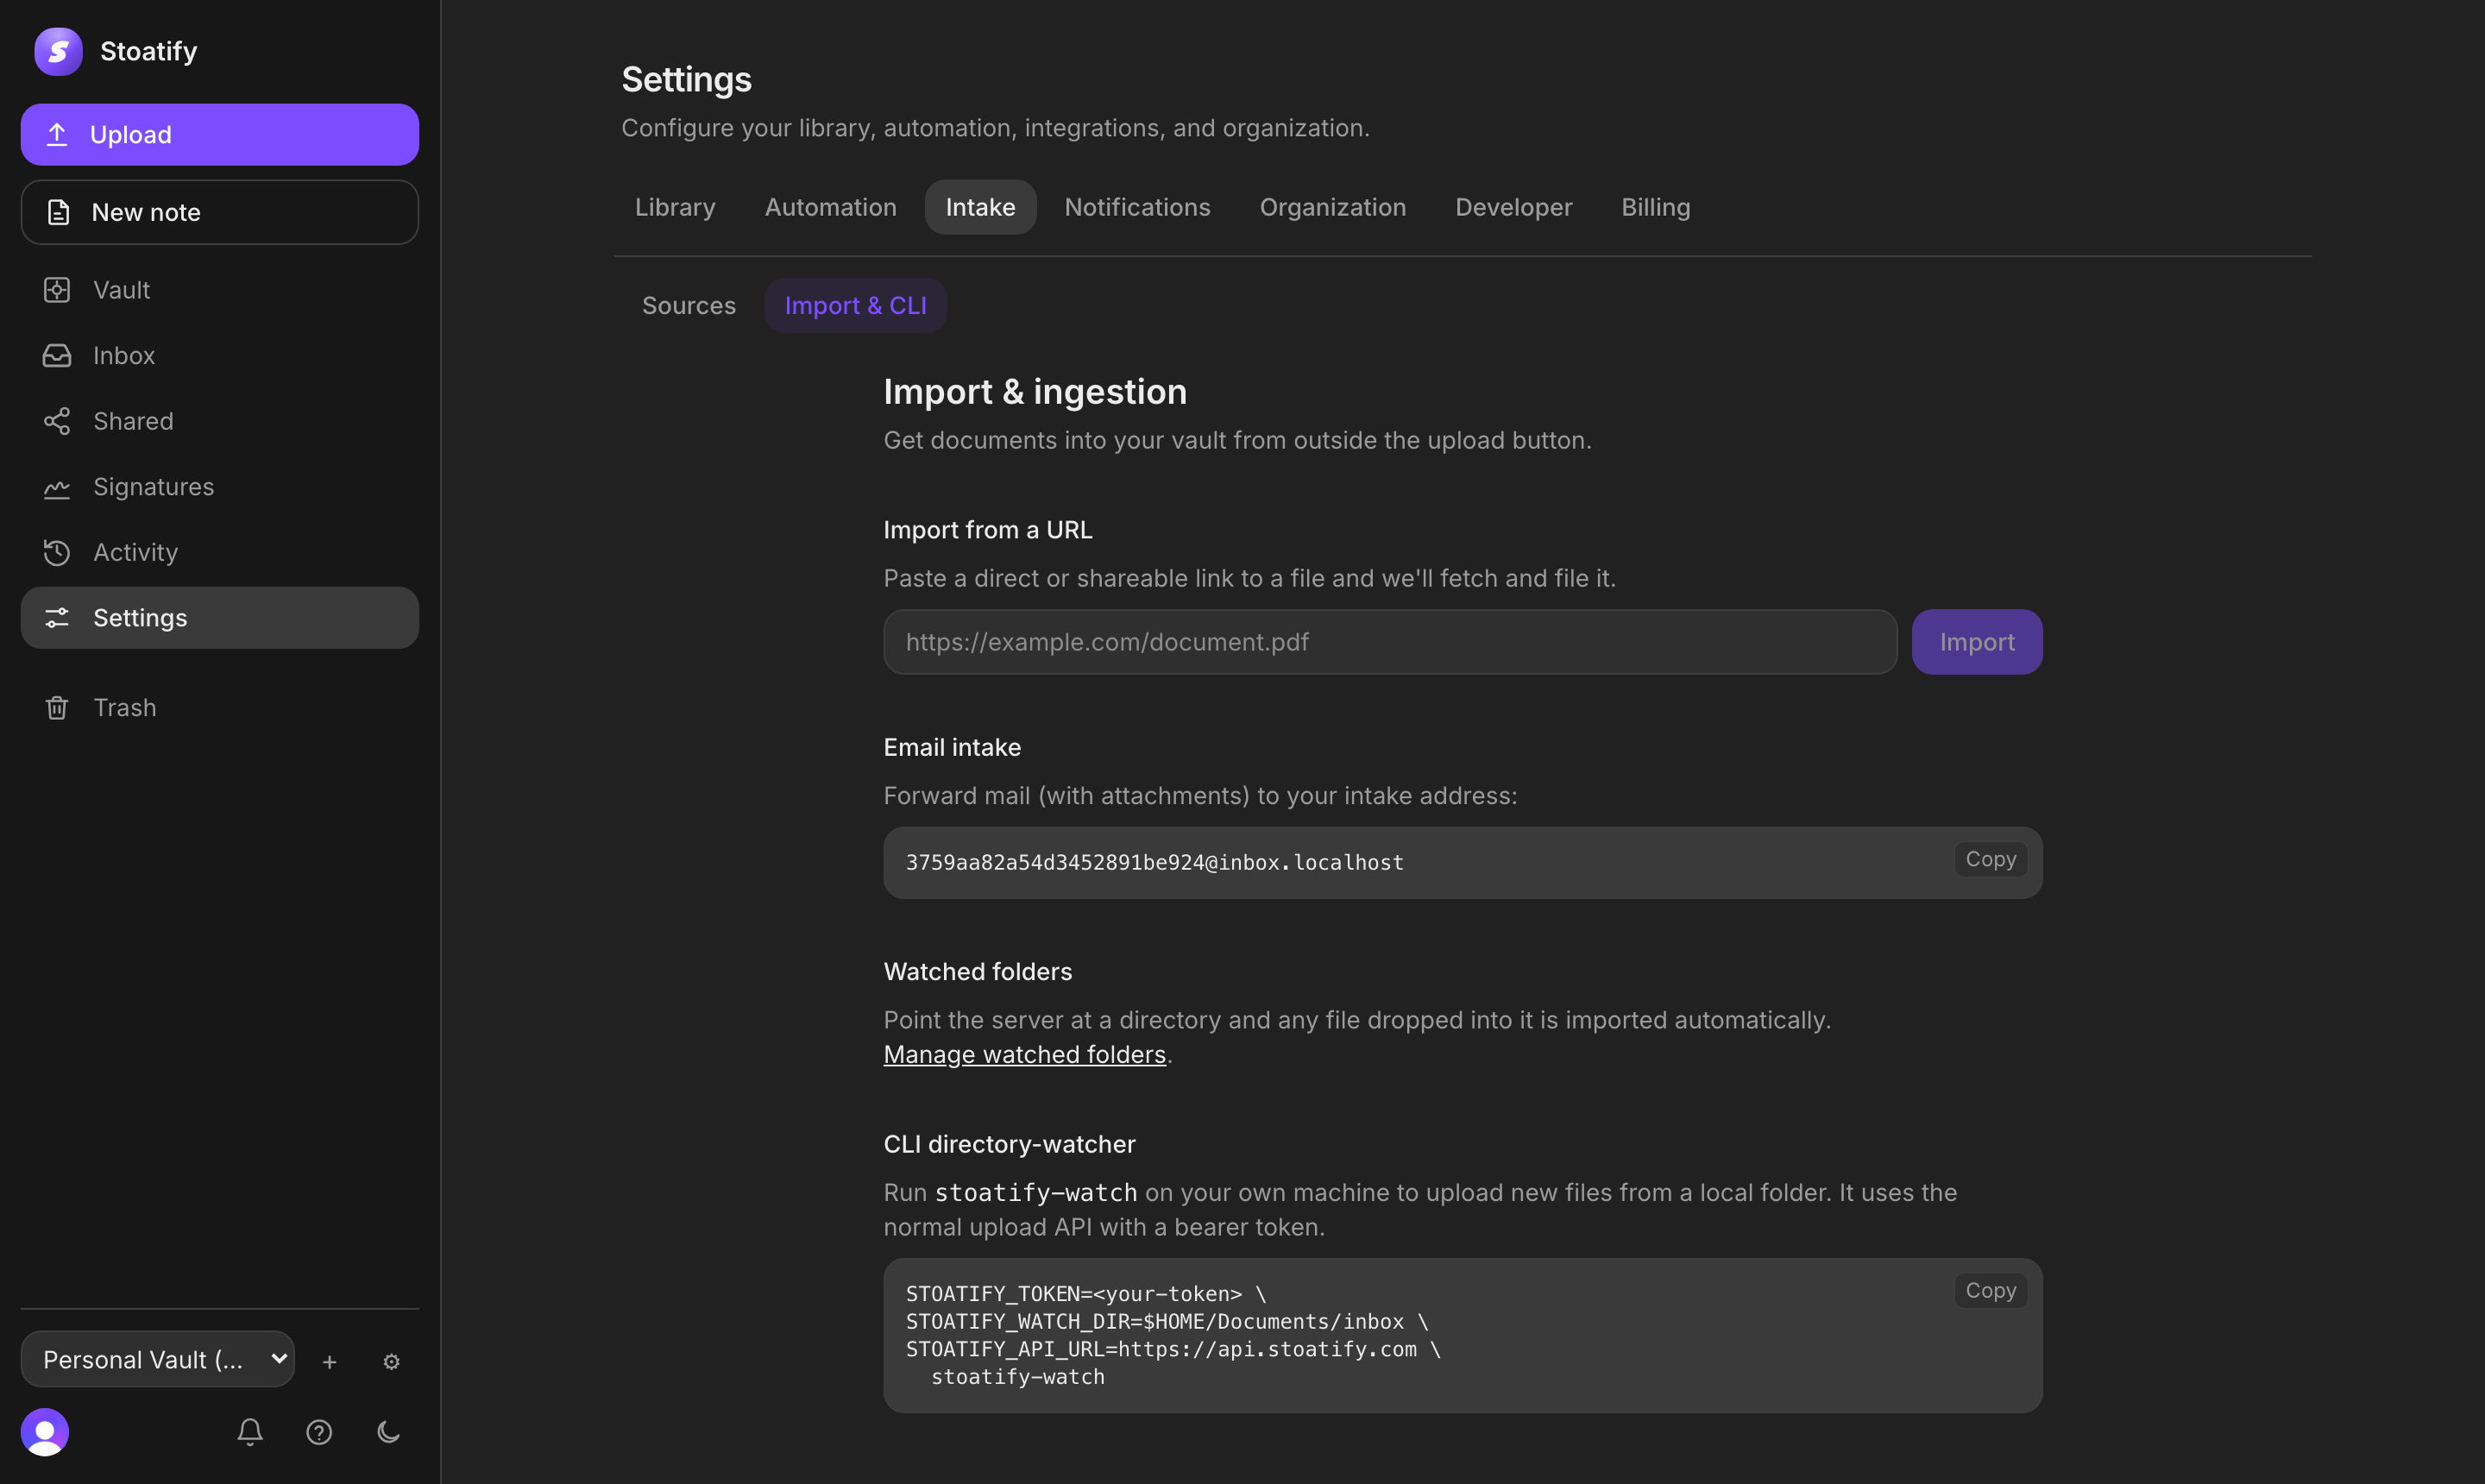Open Signatures in sidebar
Screen dimensions: 2485x1484
[220, 487]
